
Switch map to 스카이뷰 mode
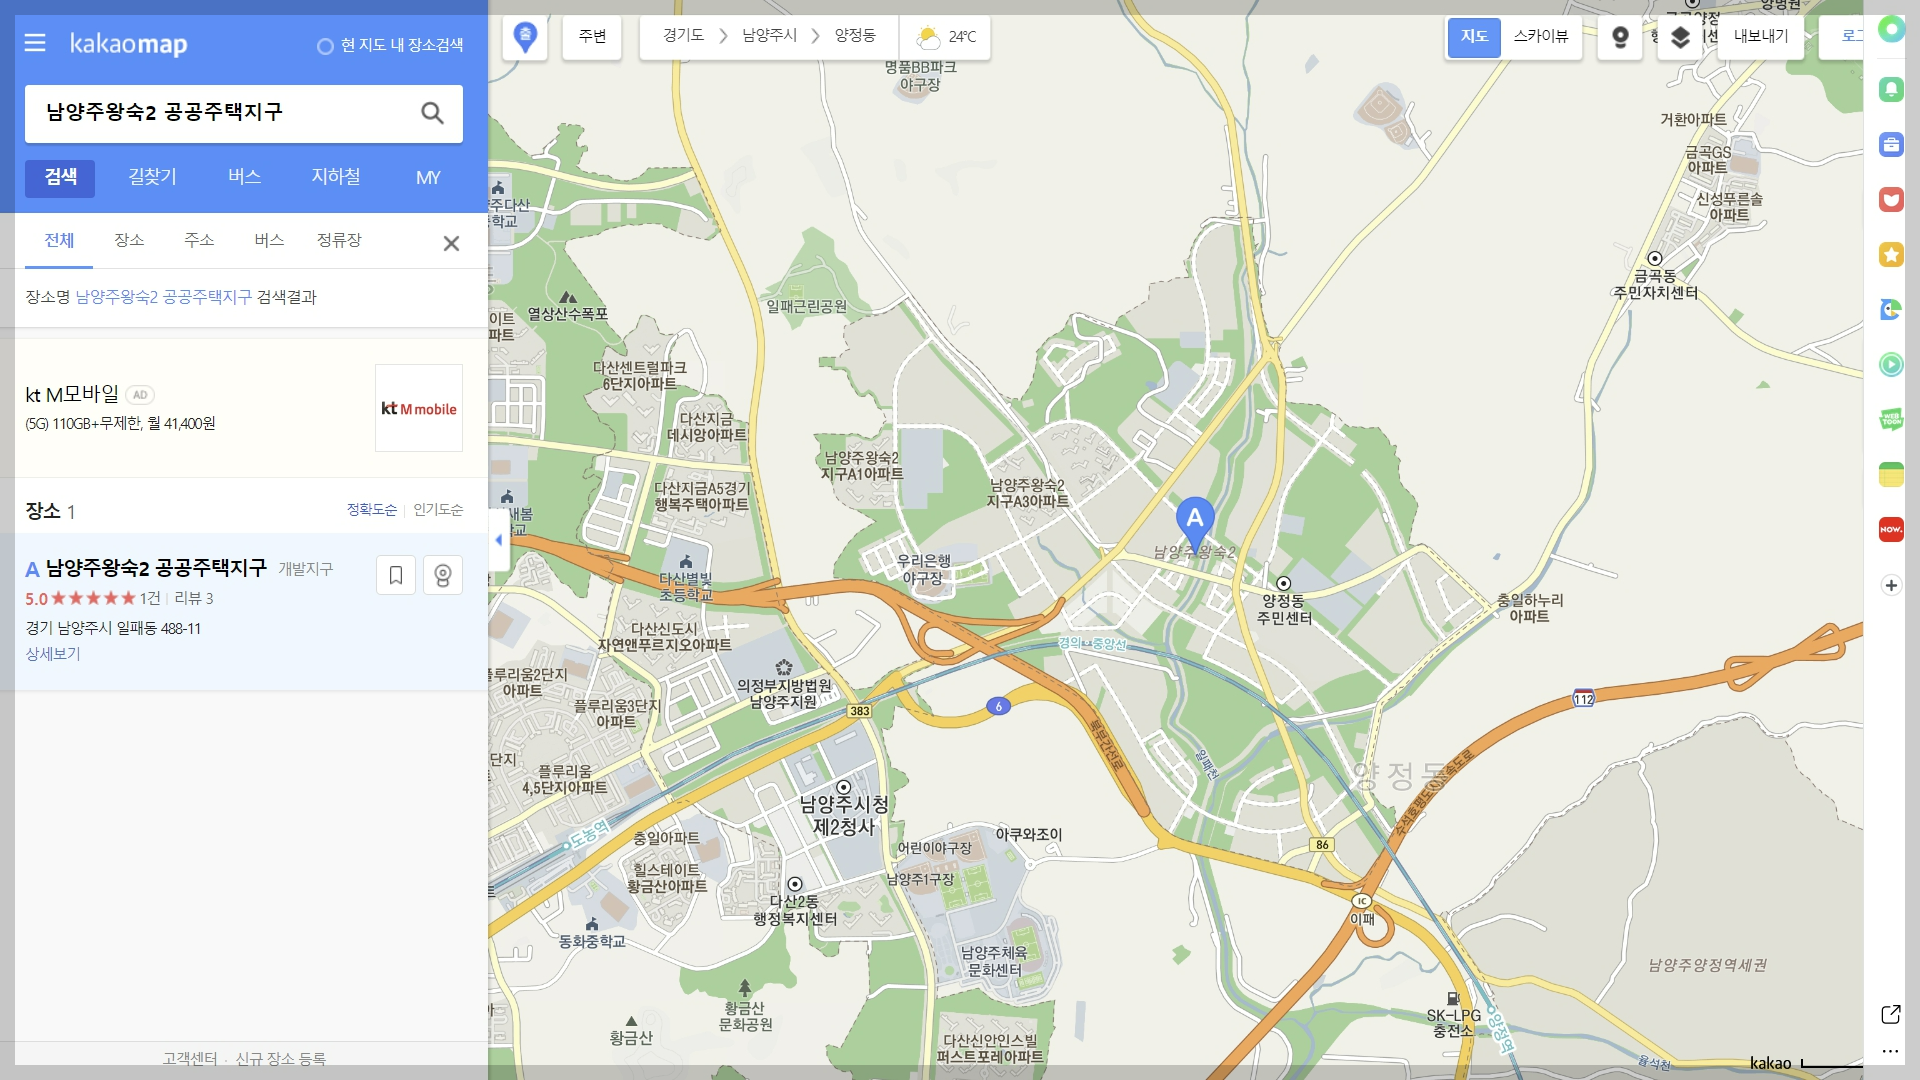[1541, 37]
